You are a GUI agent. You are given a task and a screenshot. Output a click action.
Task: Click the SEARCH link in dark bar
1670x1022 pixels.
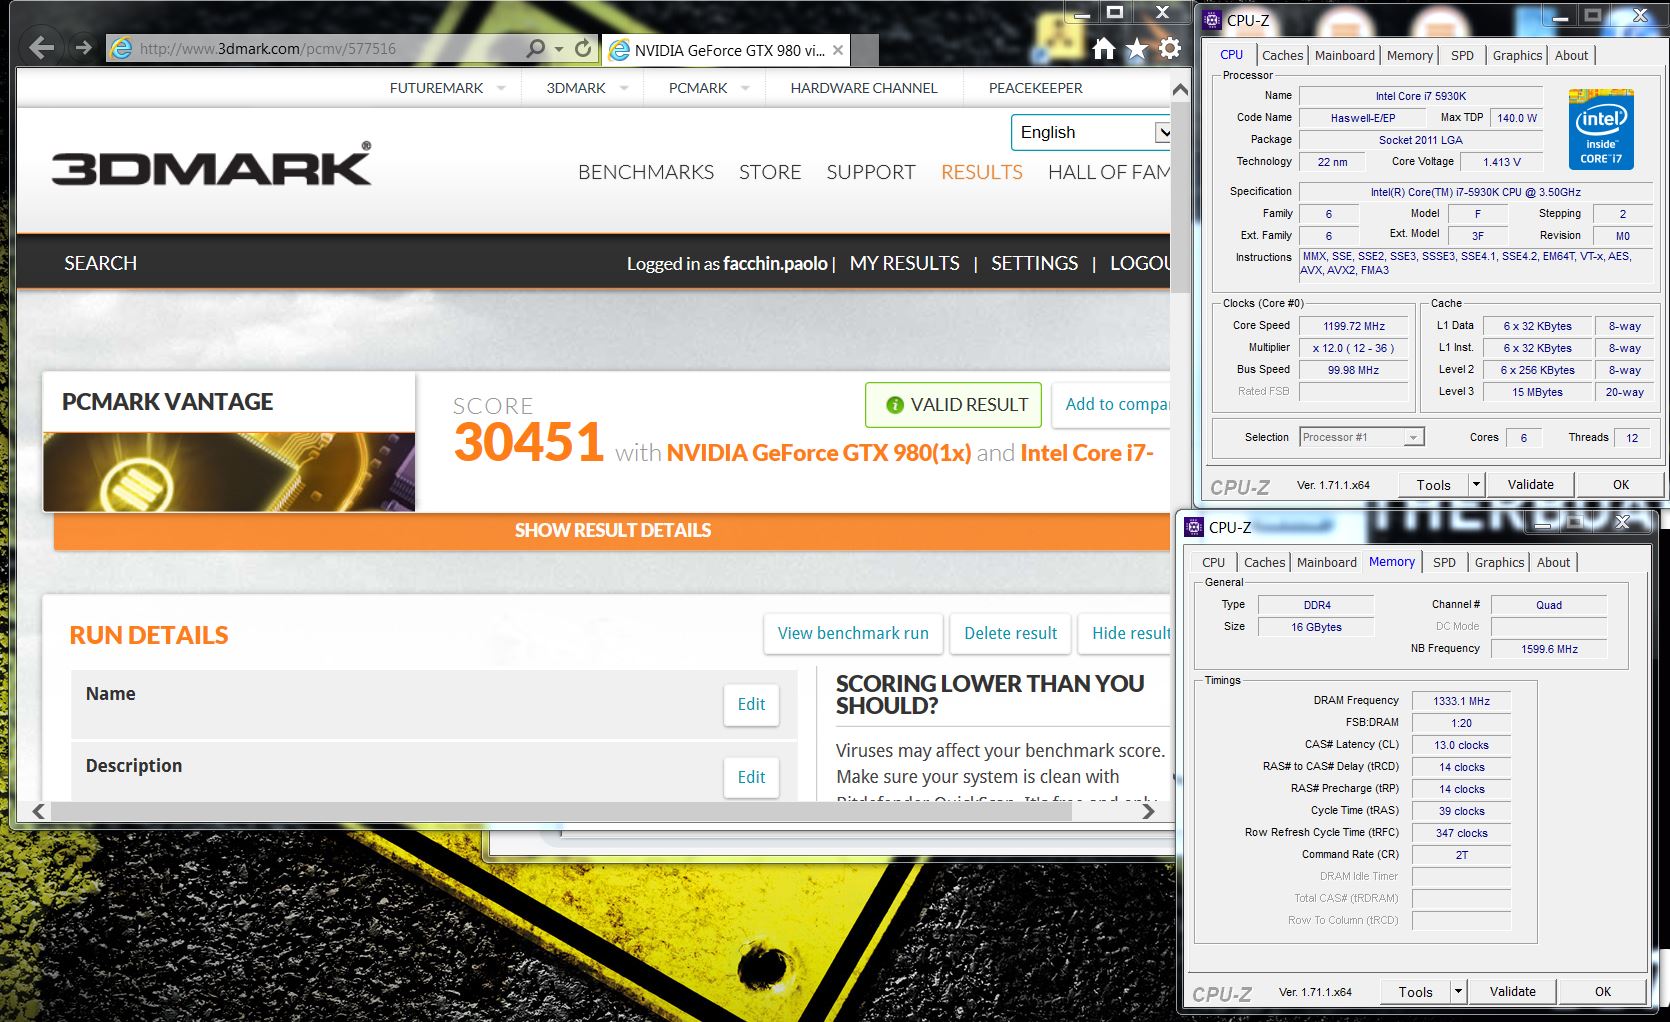pyautogui.click(x=100, y=263)
